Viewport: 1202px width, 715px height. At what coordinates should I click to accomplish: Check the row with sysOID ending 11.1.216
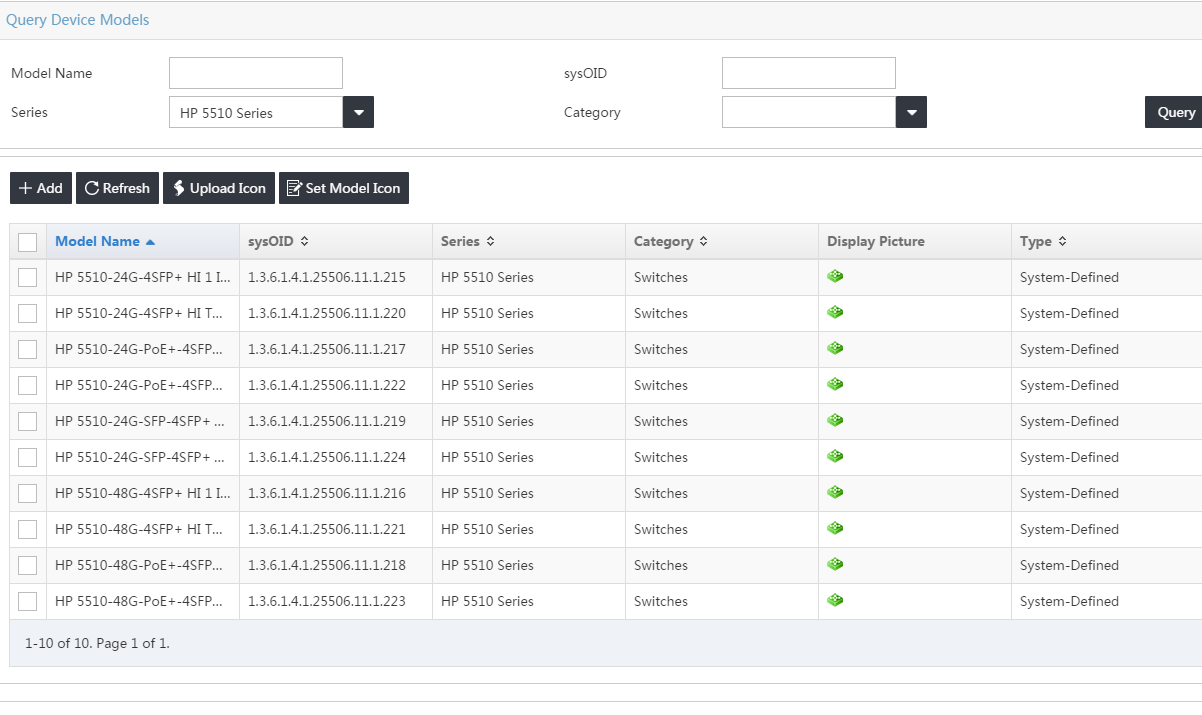(x=28, y=493)
